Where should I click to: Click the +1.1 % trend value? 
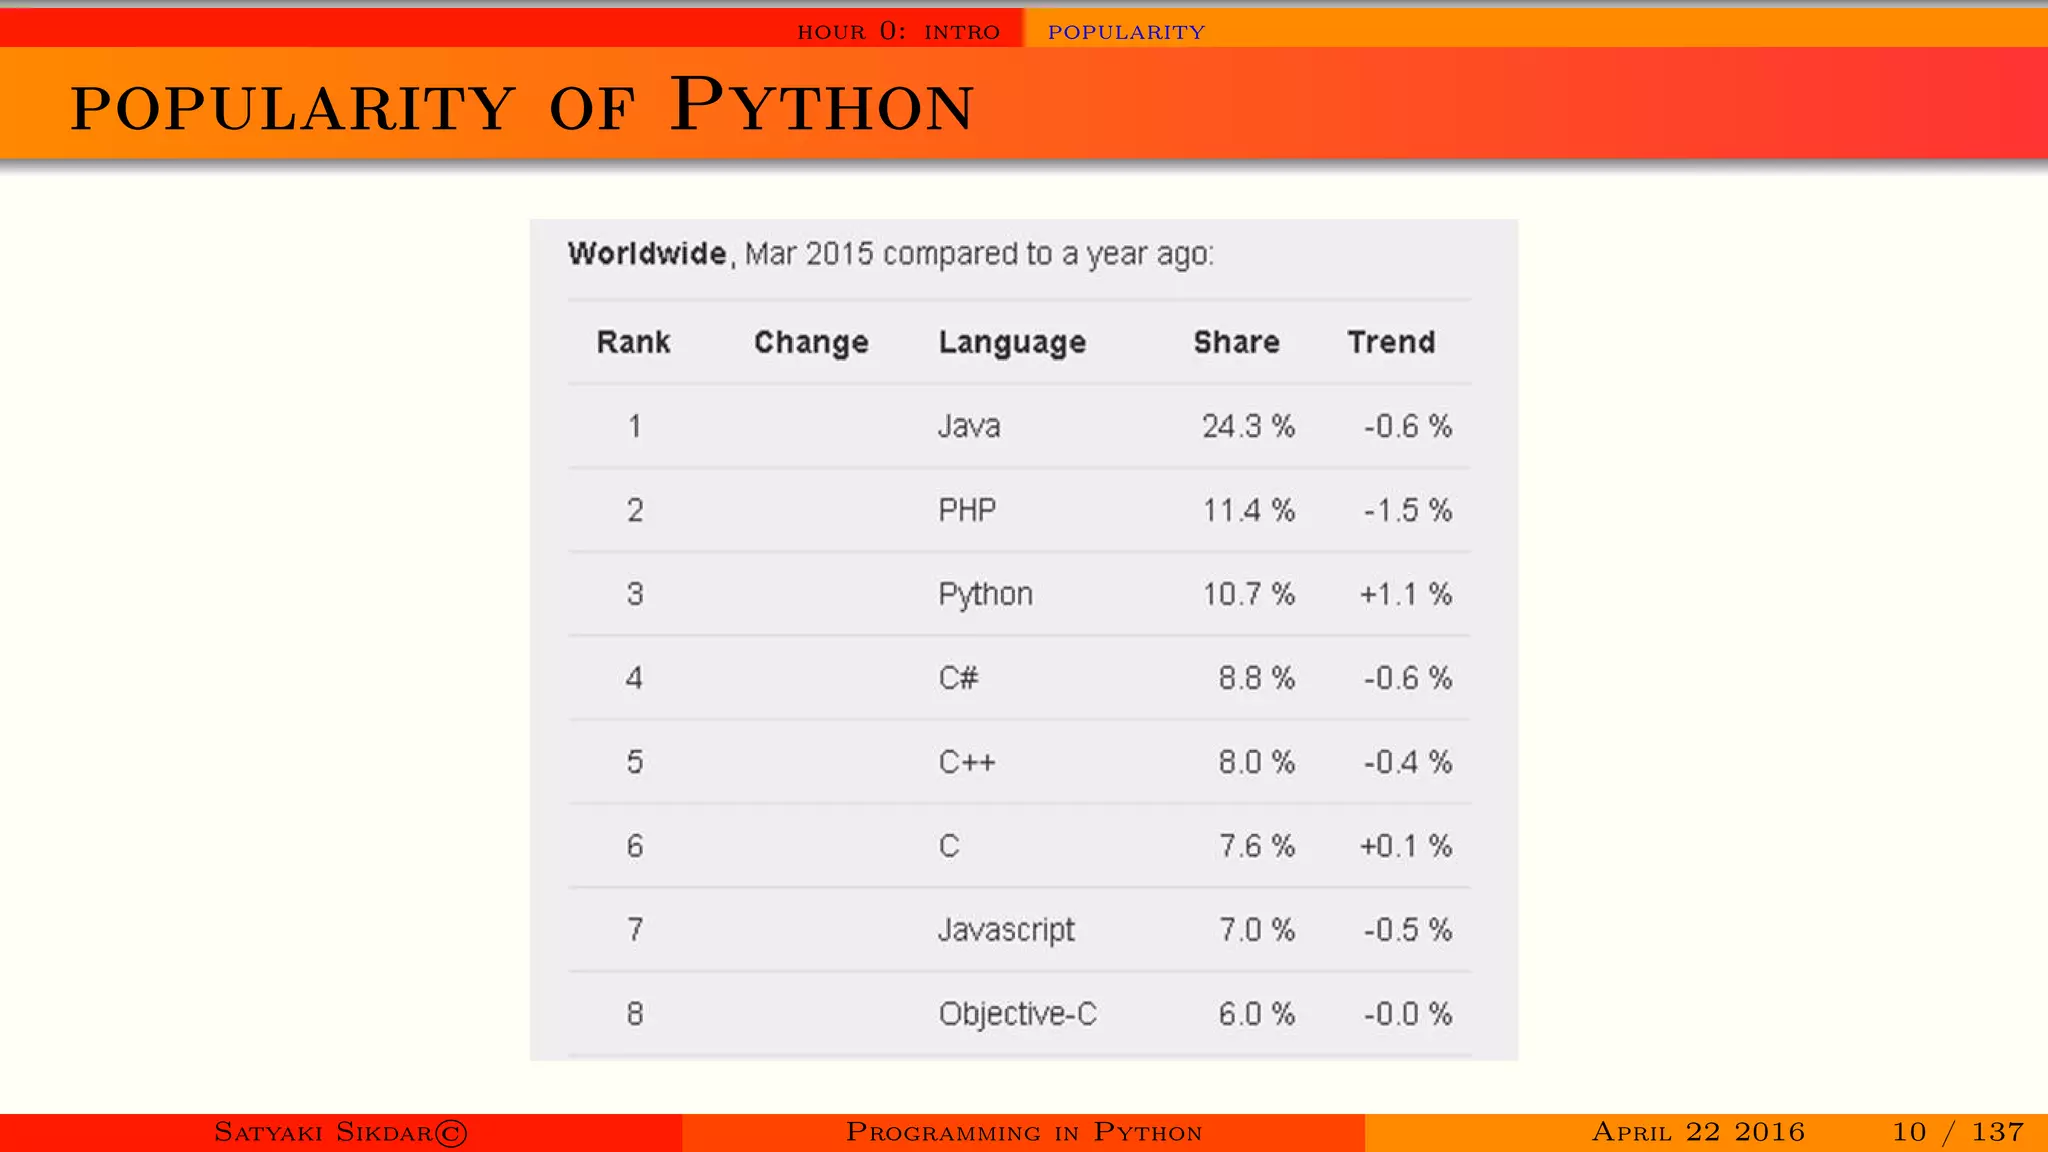pos(1405,594)
